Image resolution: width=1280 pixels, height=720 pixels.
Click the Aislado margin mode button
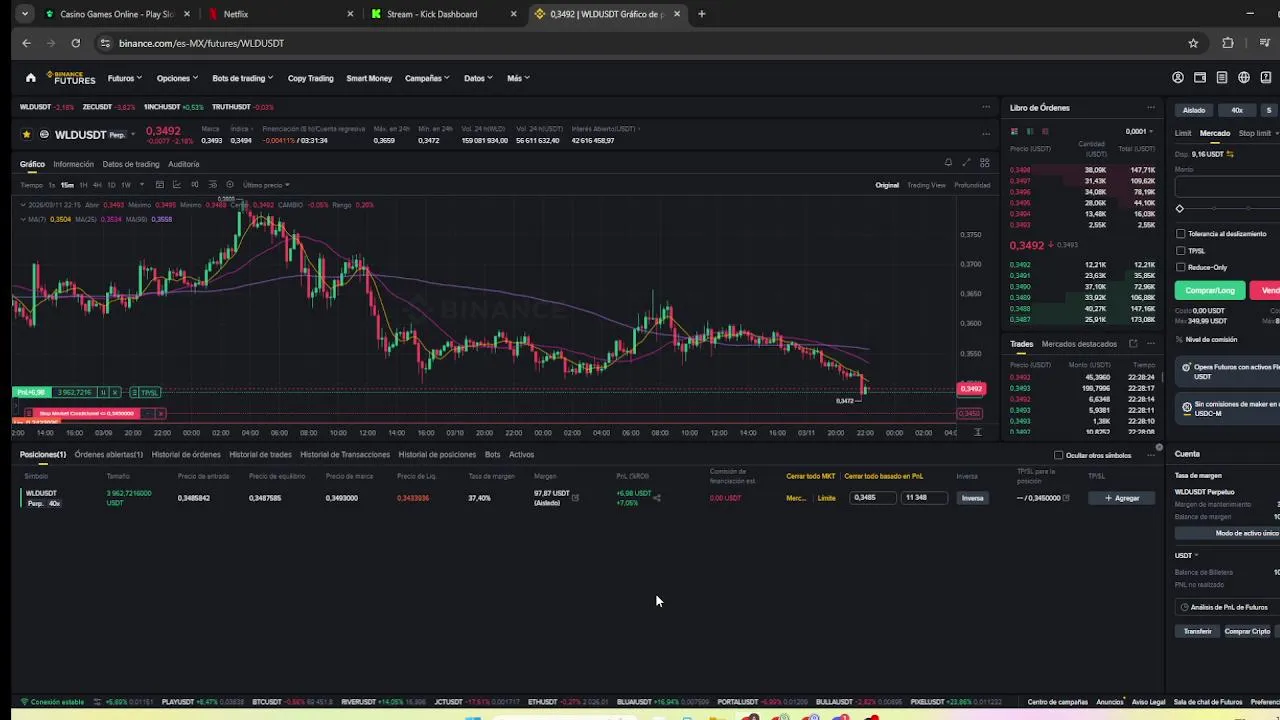(1194, 110)
